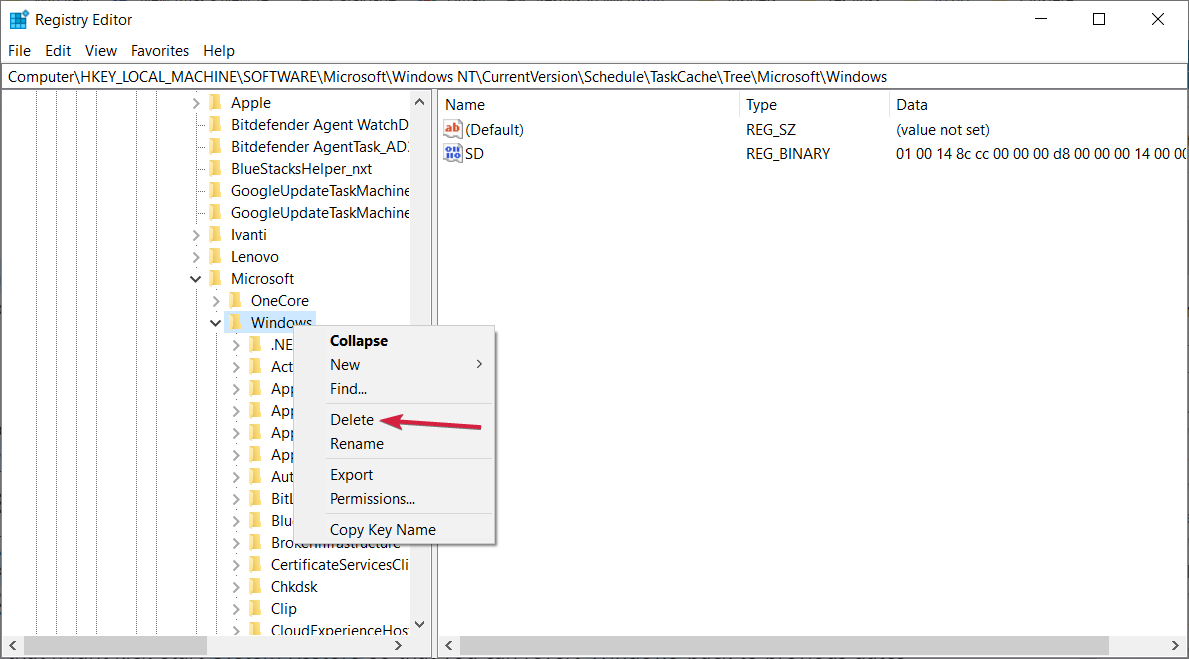Click the Lenovo folder icon
This screenshot has height=659, width=1189.
[215, 256]
